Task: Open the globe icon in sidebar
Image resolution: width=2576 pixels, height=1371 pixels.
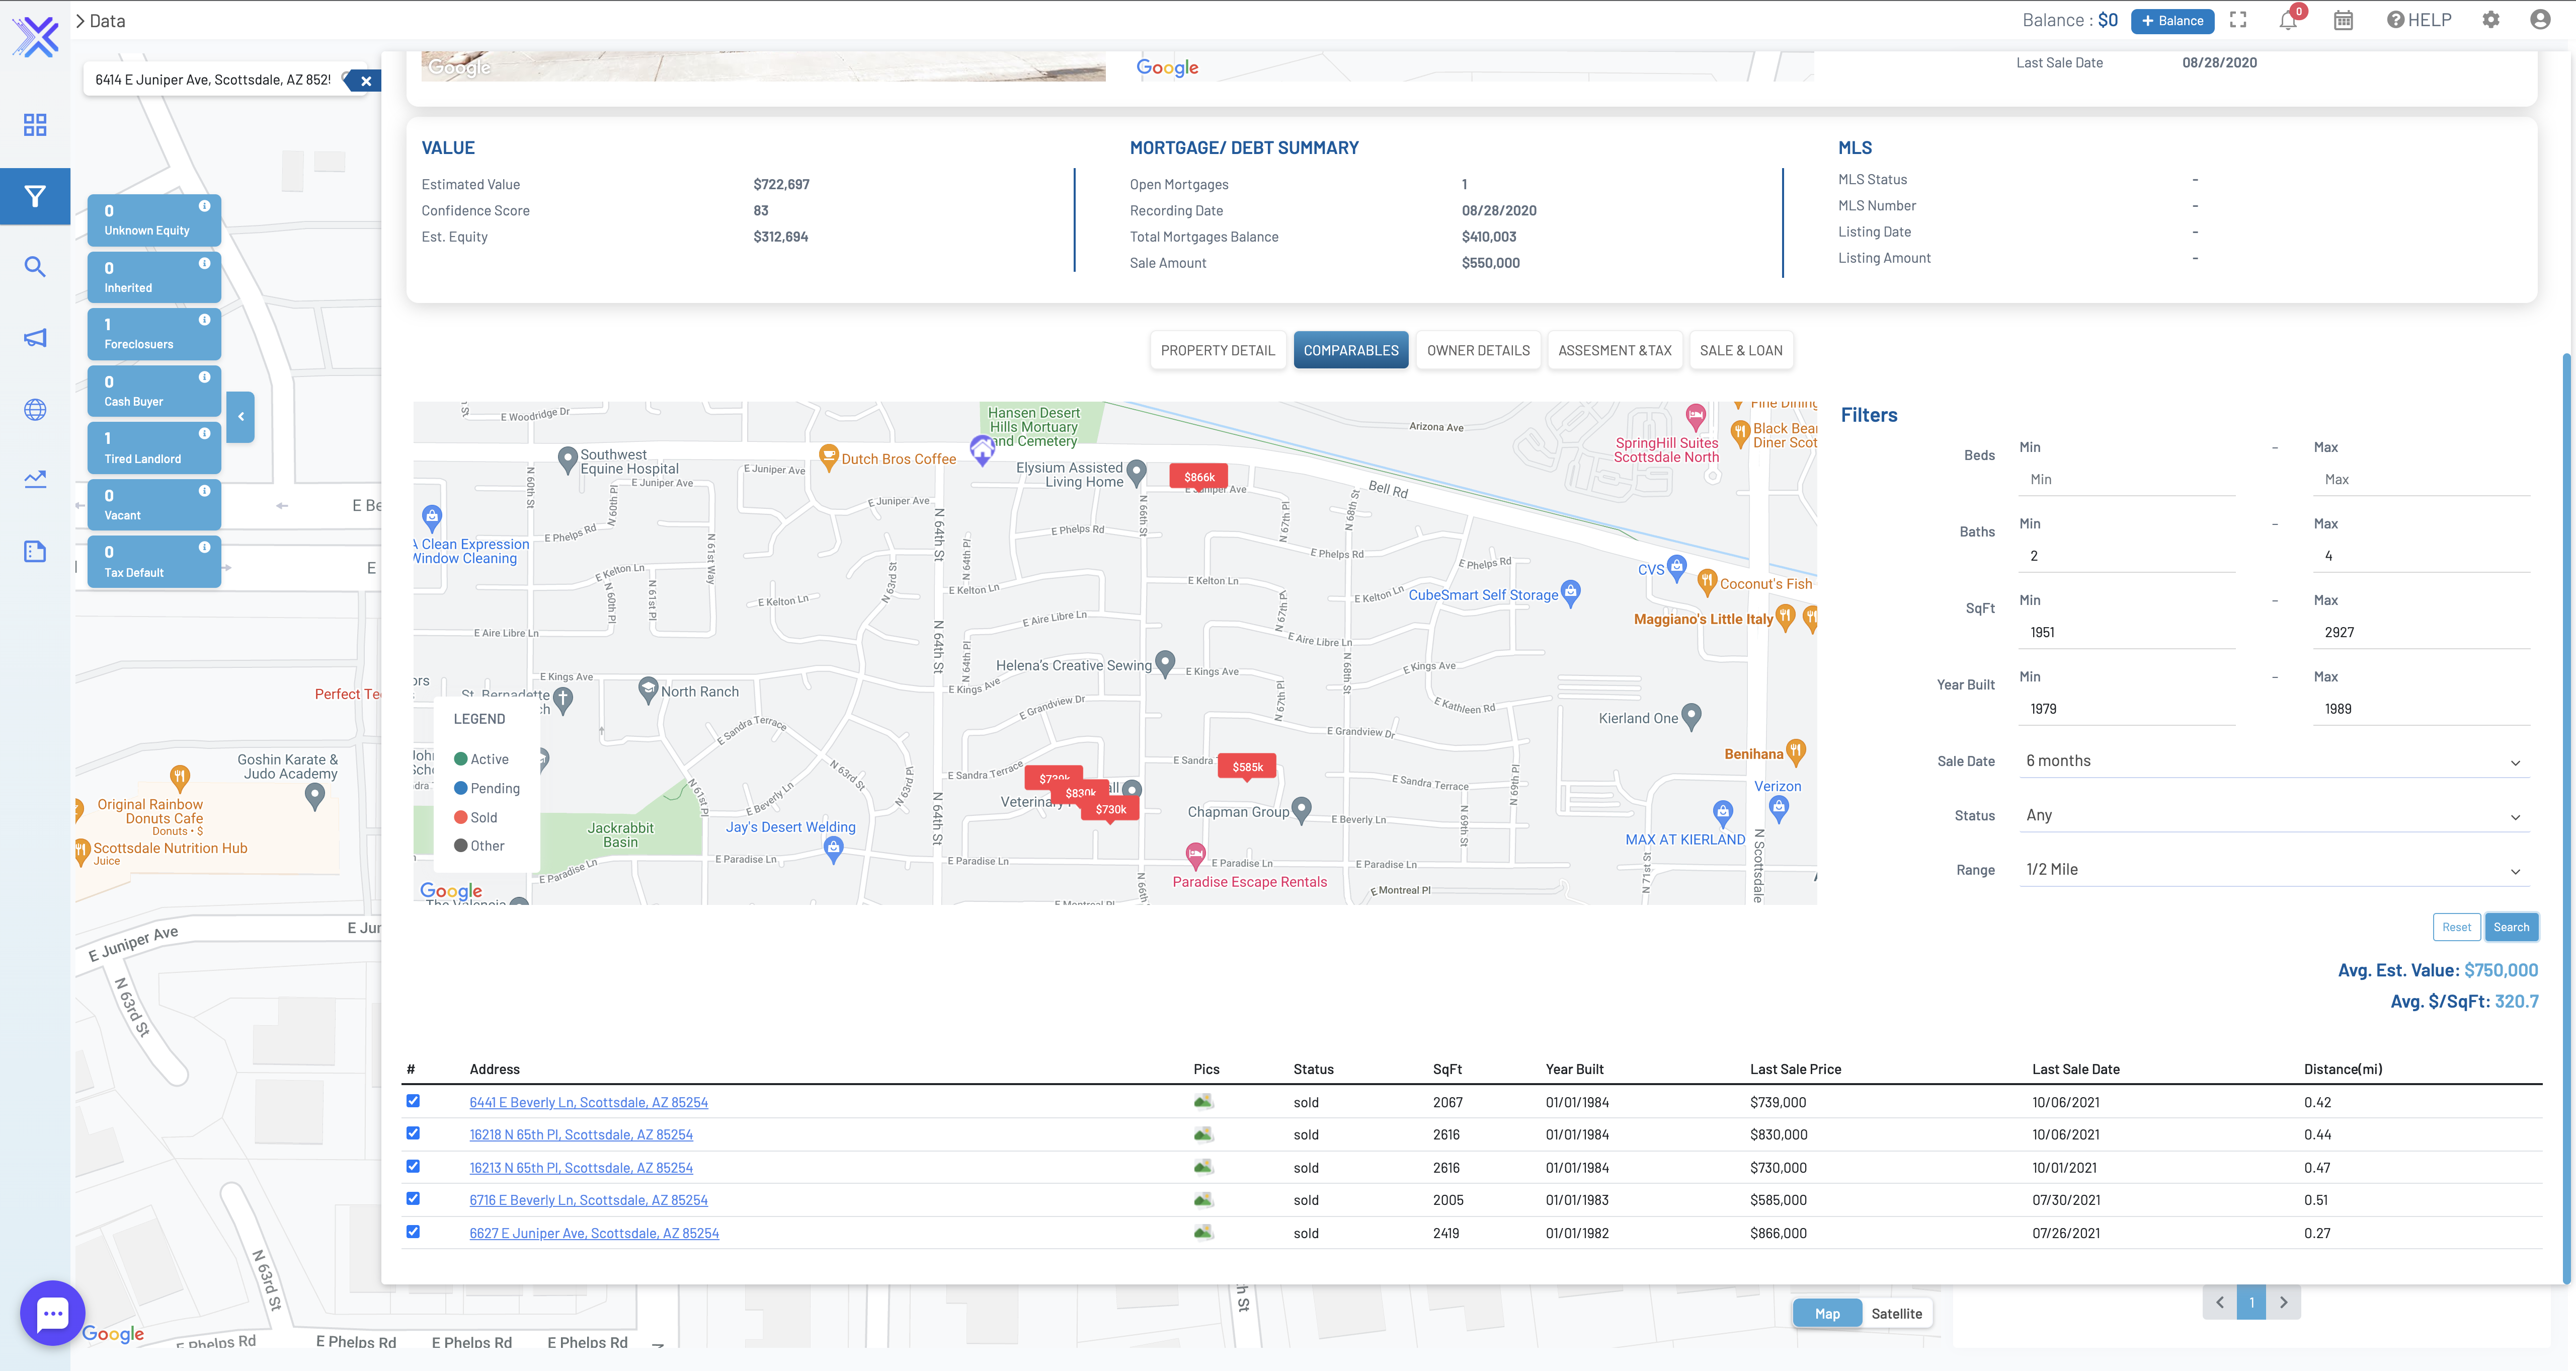Action: [35, 409]
